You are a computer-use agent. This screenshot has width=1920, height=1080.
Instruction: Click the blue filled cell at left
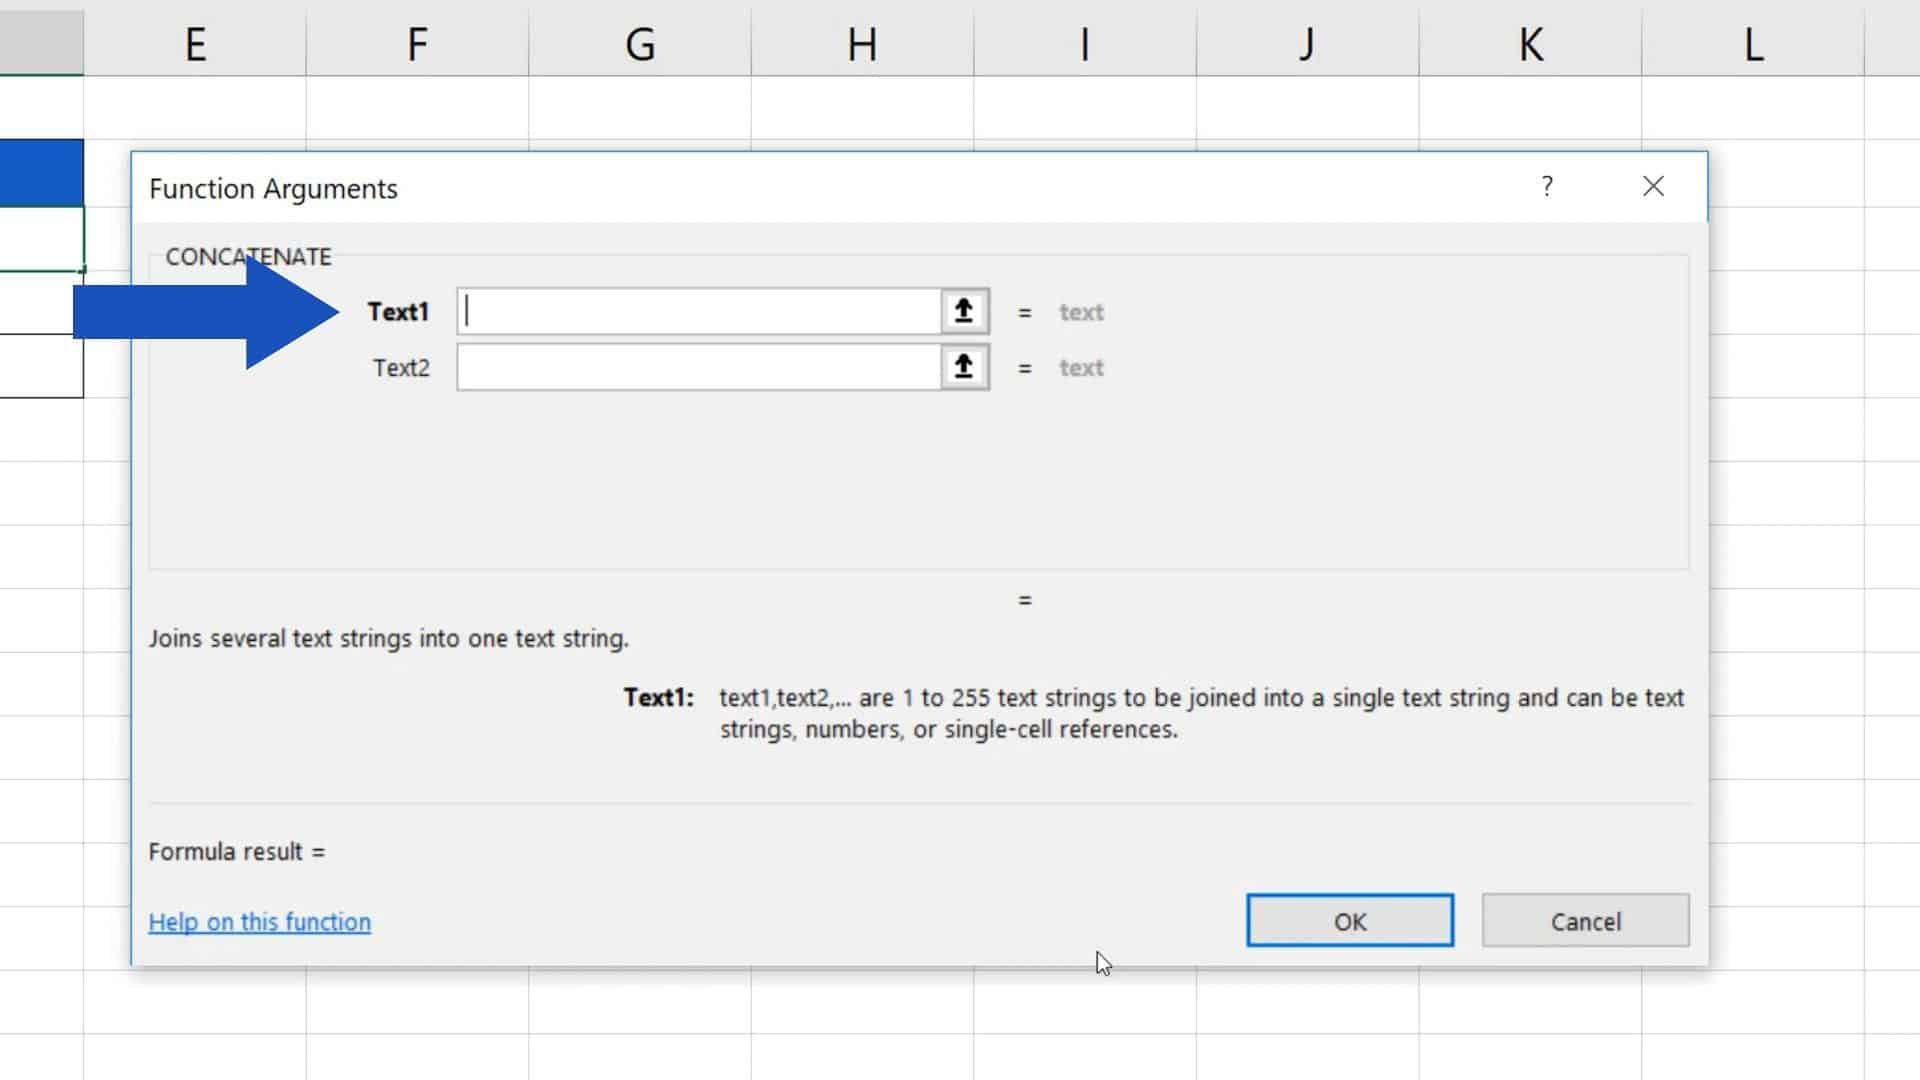coord(40,172)
